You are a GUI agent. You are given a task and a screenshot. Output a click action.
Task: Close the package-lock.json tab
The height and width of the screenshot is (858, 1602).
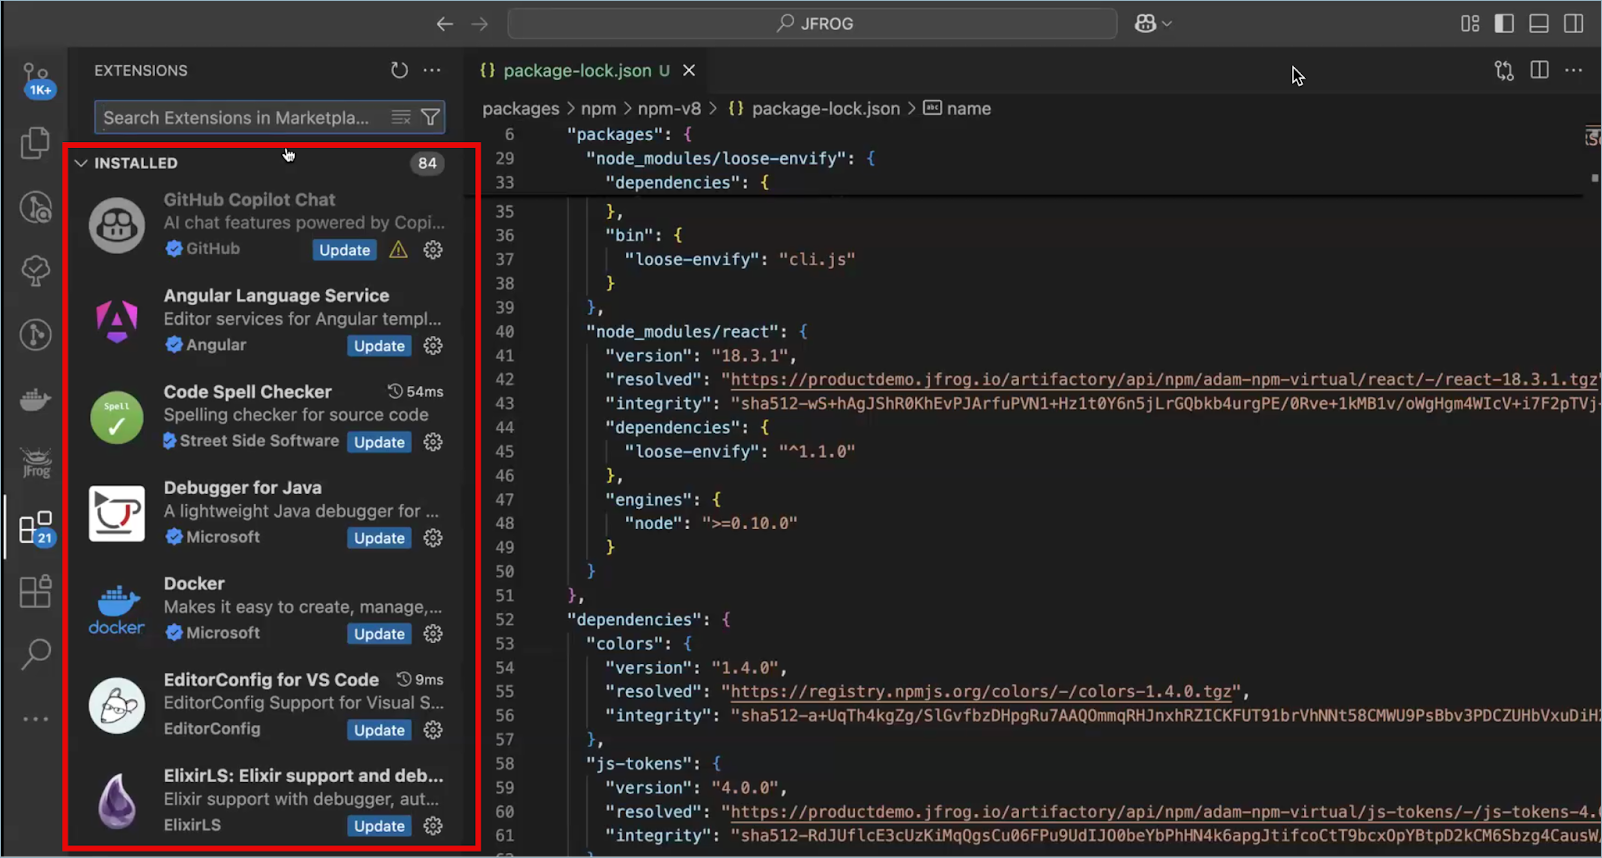pos(689,70)
